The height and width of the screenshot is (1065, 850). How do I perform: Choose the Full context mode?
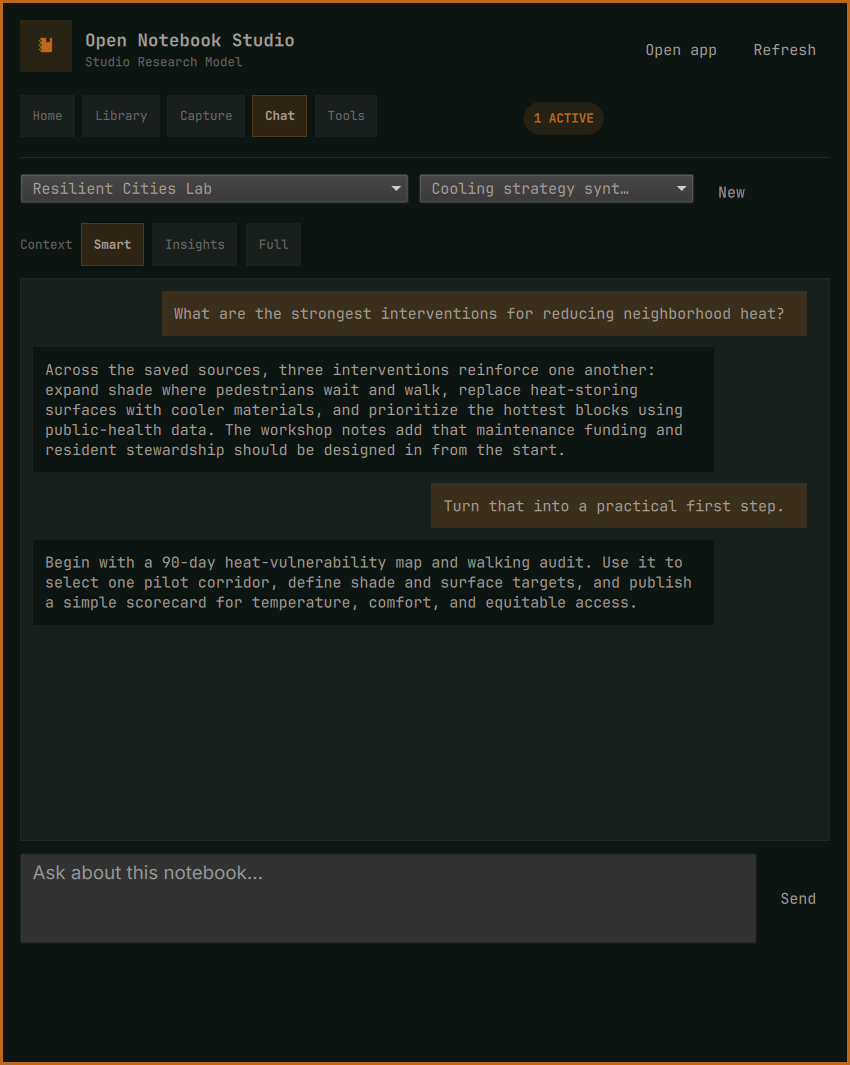(x=273, y=245)
